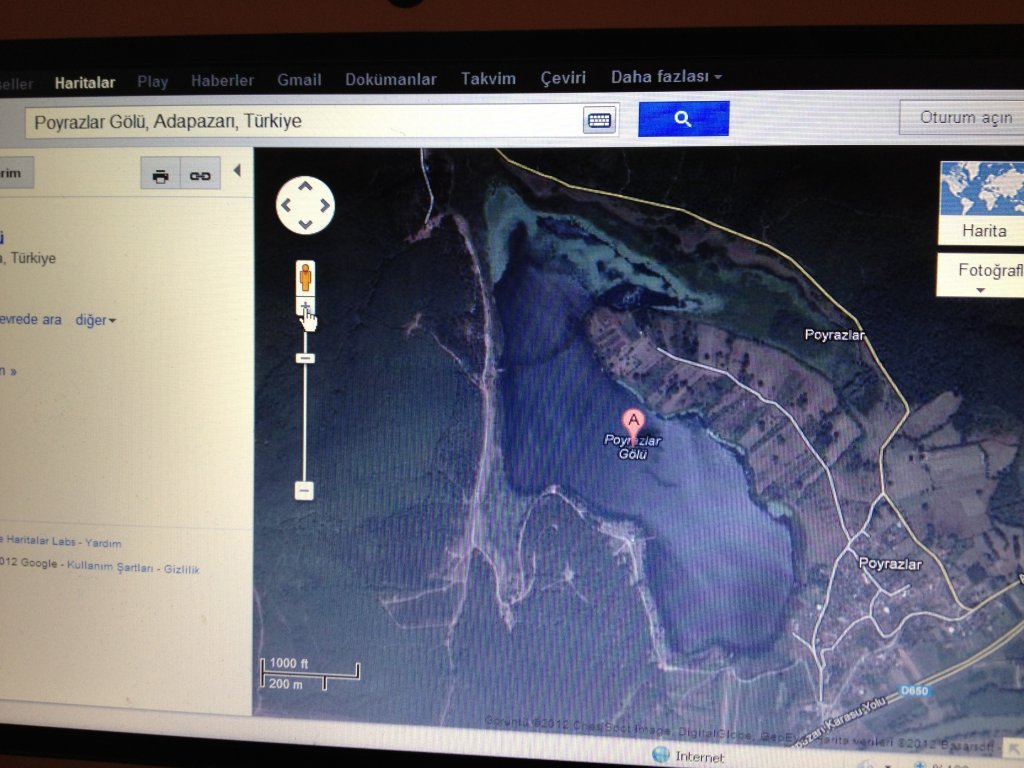
Task: Collapse the left side panel arrow
Action: [x=237, y=171]
